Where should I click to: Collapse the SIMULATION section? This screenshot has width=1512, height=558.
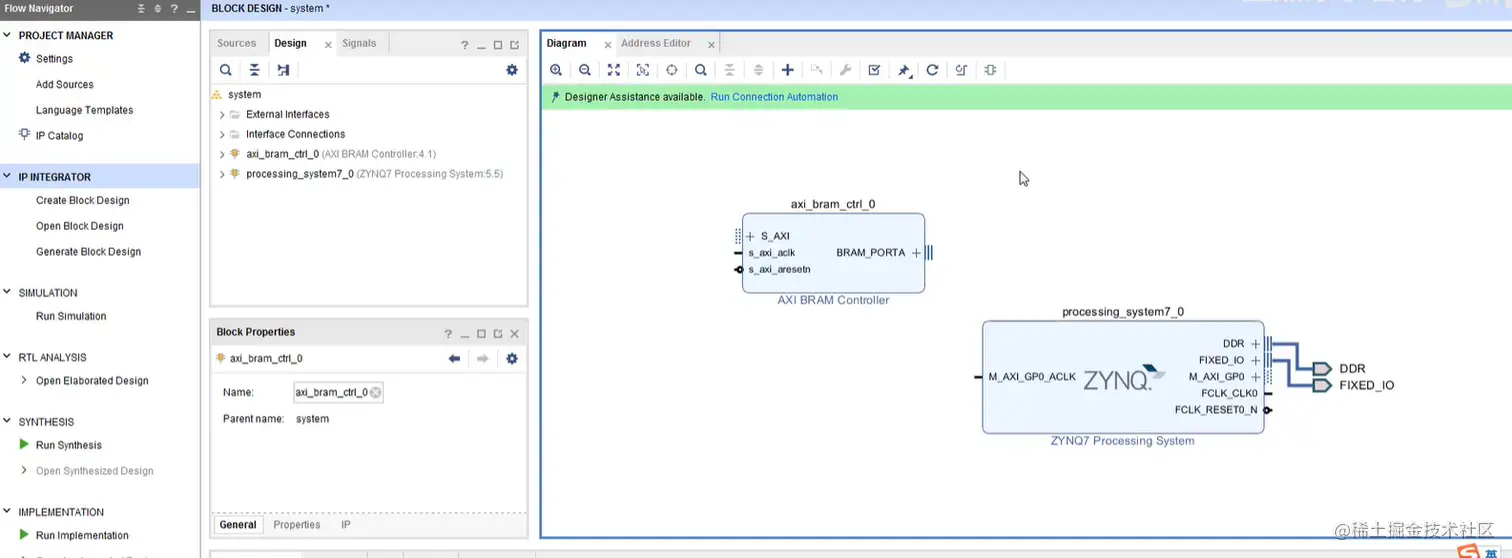[8, 293]
